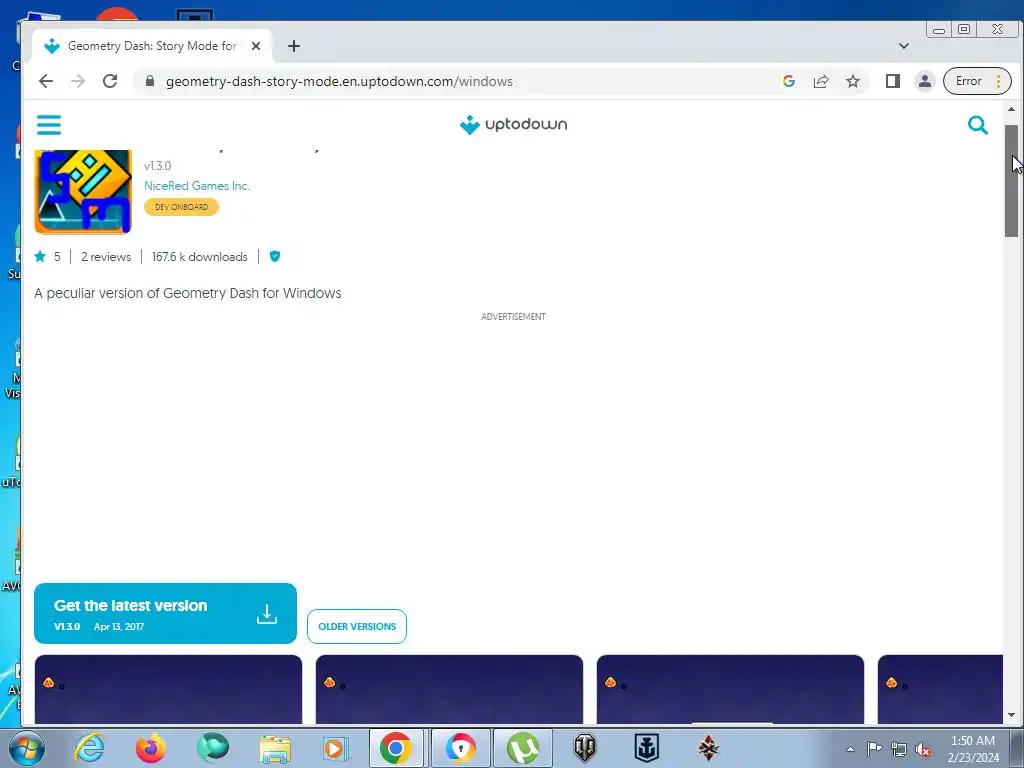
Task: Click the browser forward arrow
Action: (78, 81)
